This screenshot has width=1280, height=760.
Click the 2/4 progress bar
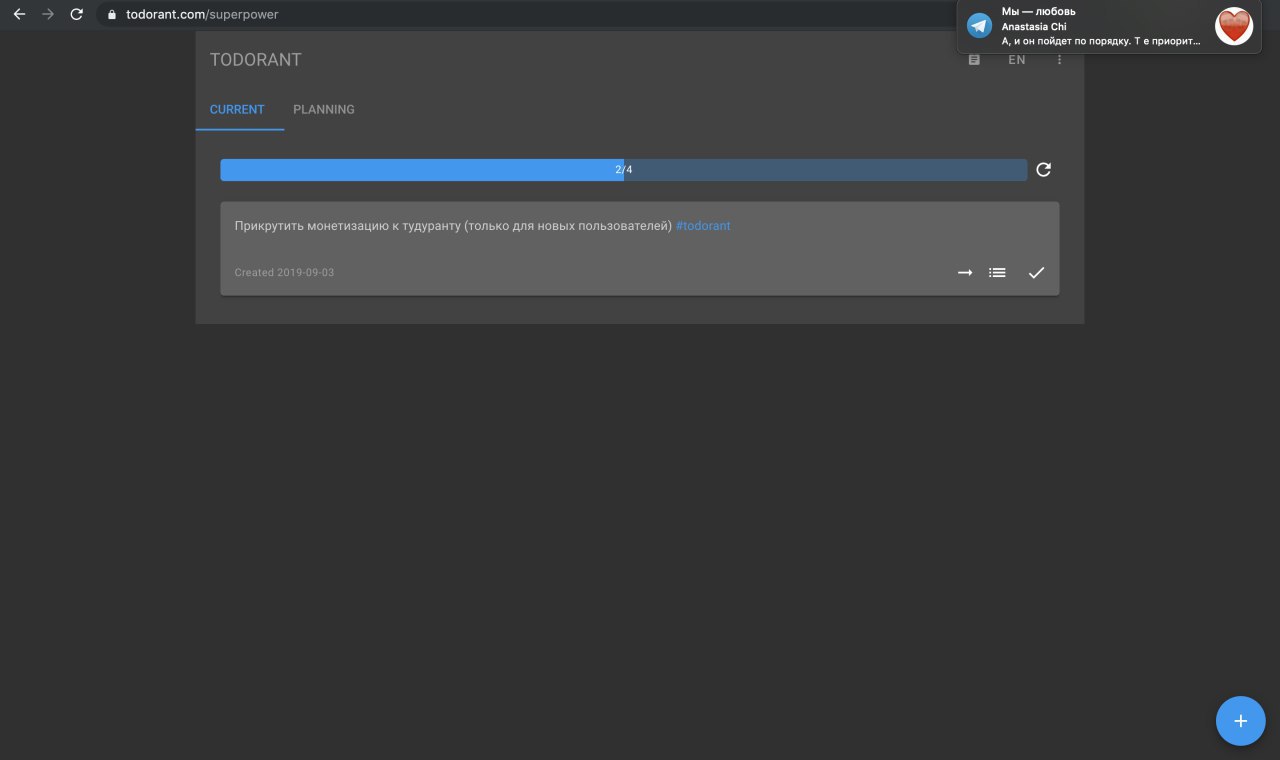[x=623, y=170]
